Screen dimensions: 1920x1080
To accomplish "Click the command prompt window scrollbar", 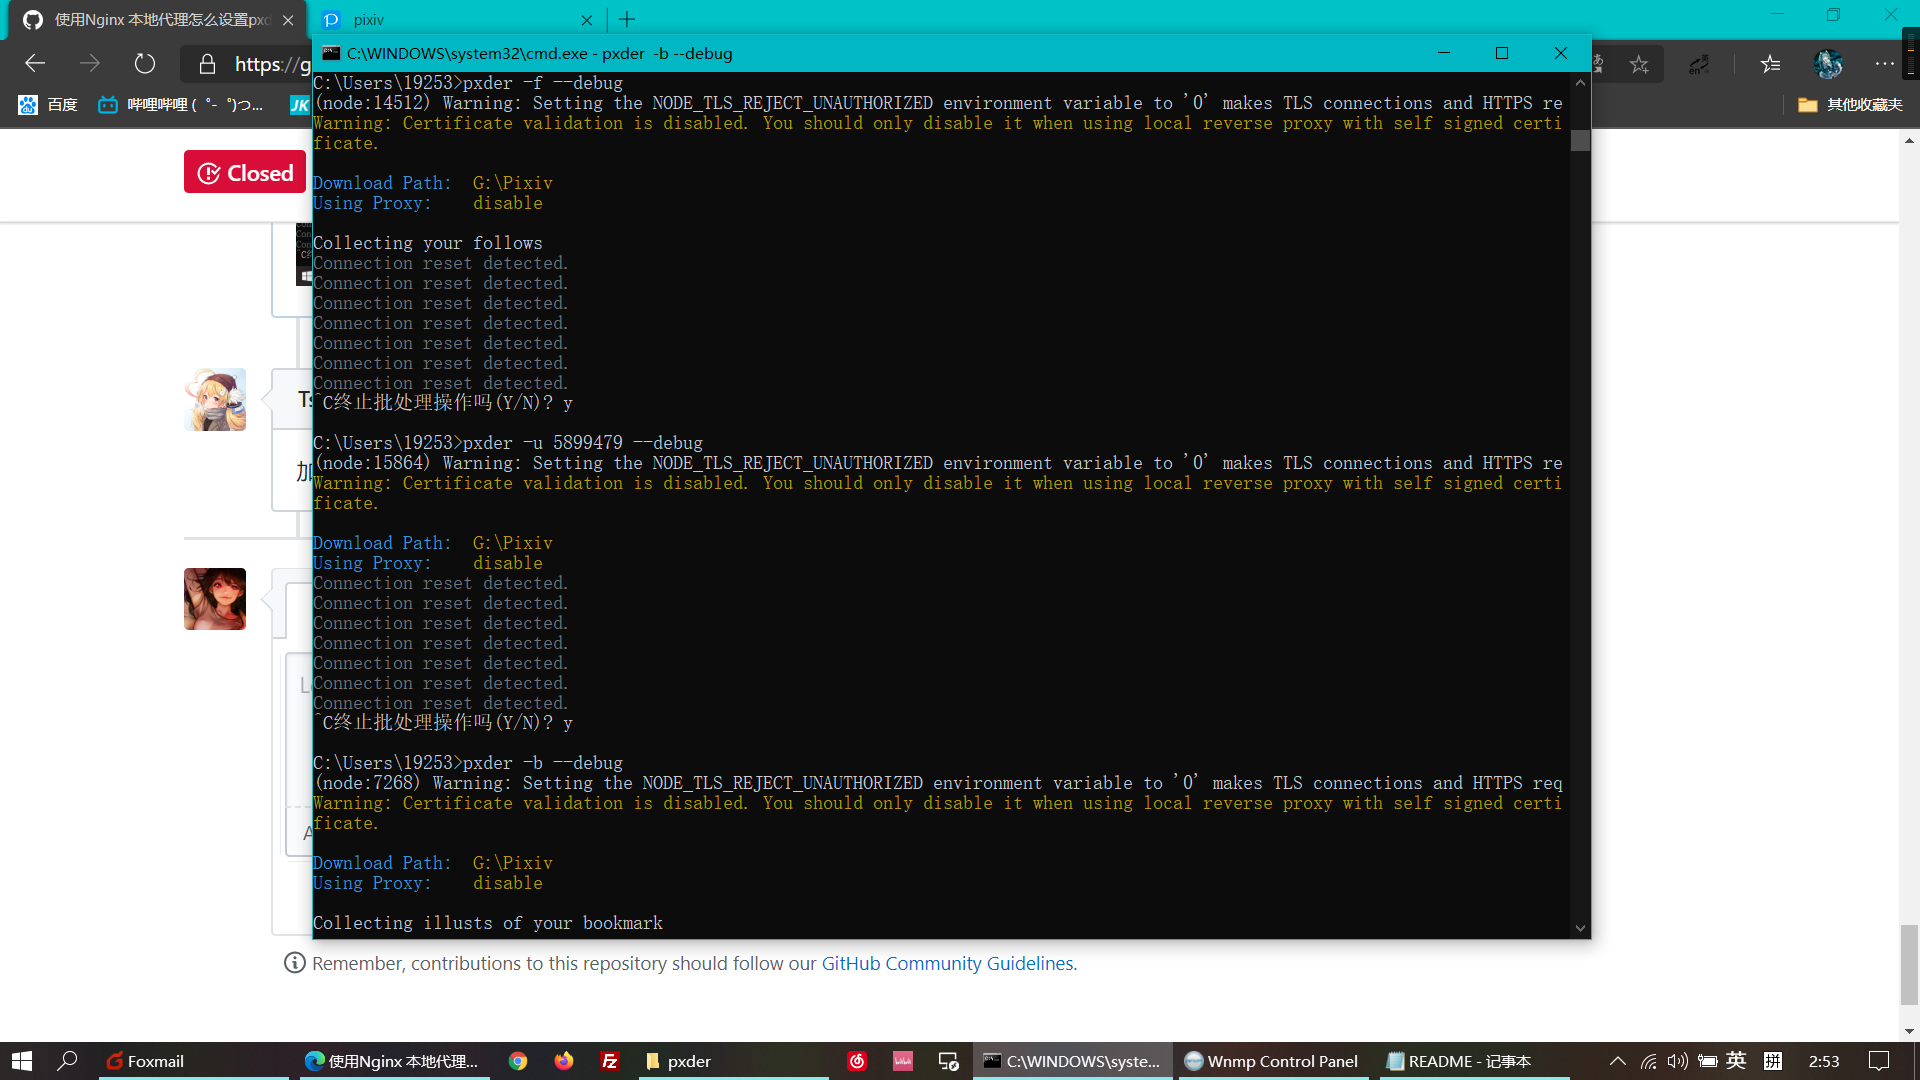I will [1579, 140].
